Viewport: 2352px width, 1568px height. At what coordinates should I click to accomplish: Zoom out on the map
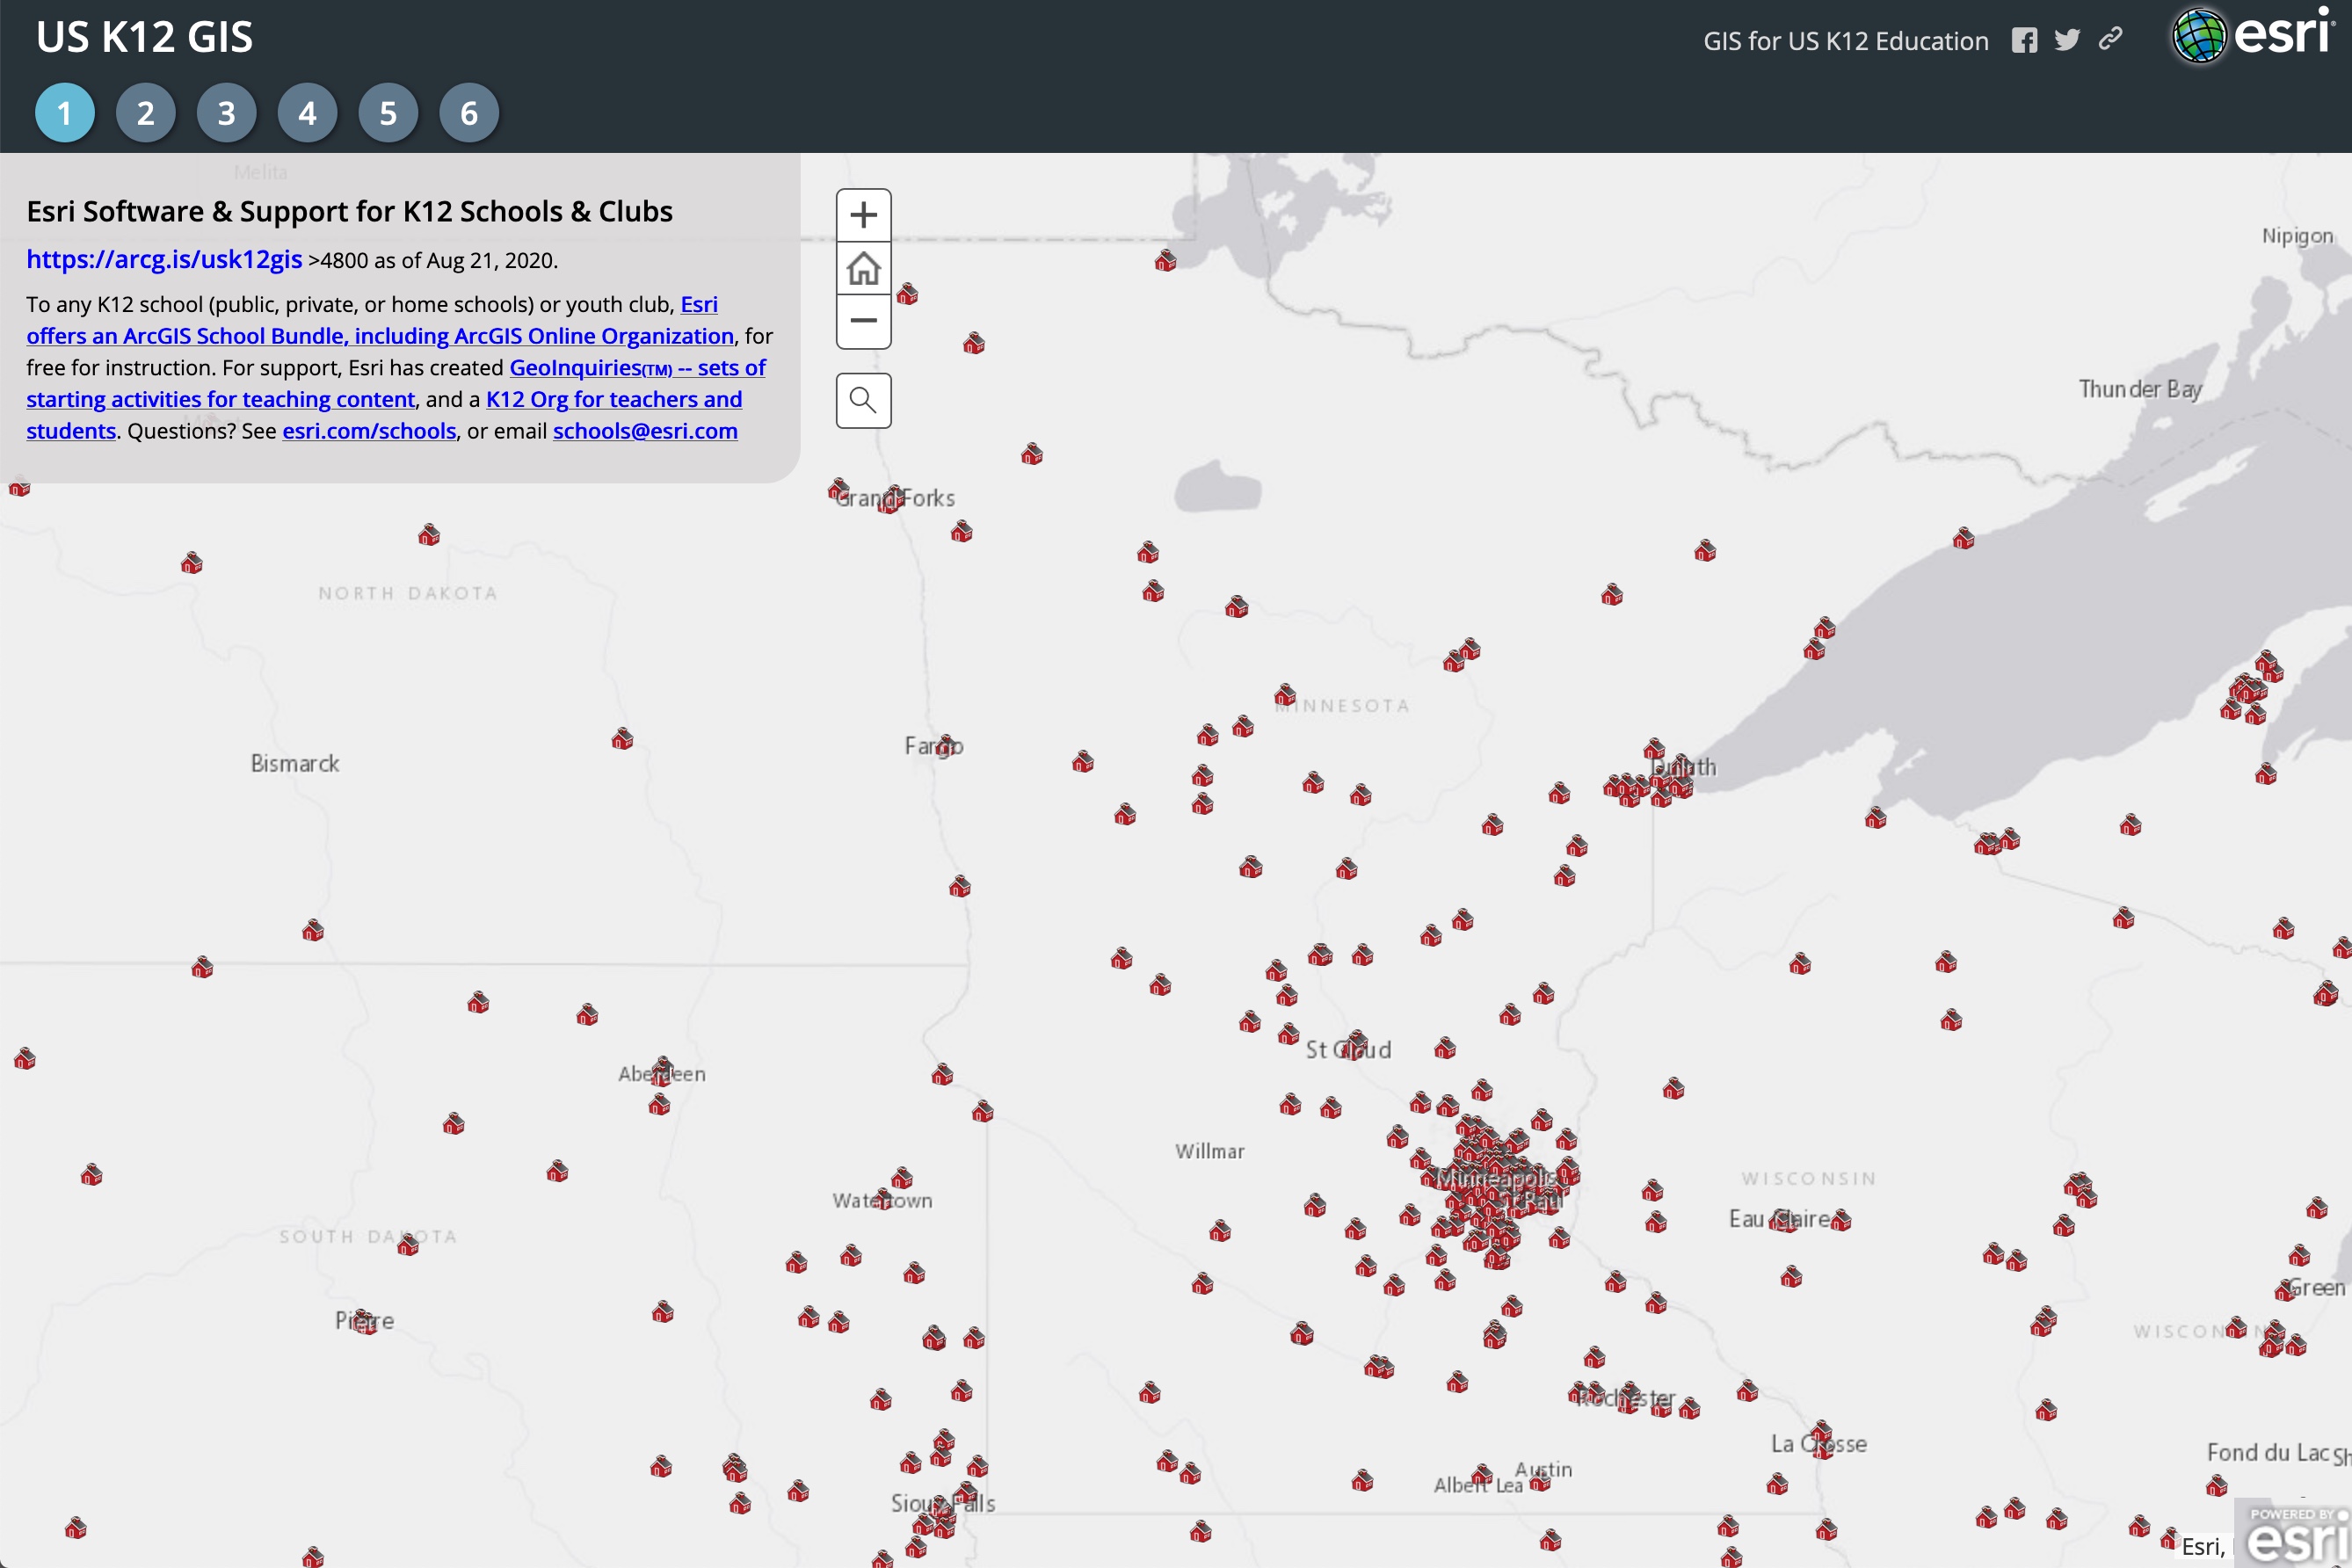[x=863, y=321]
